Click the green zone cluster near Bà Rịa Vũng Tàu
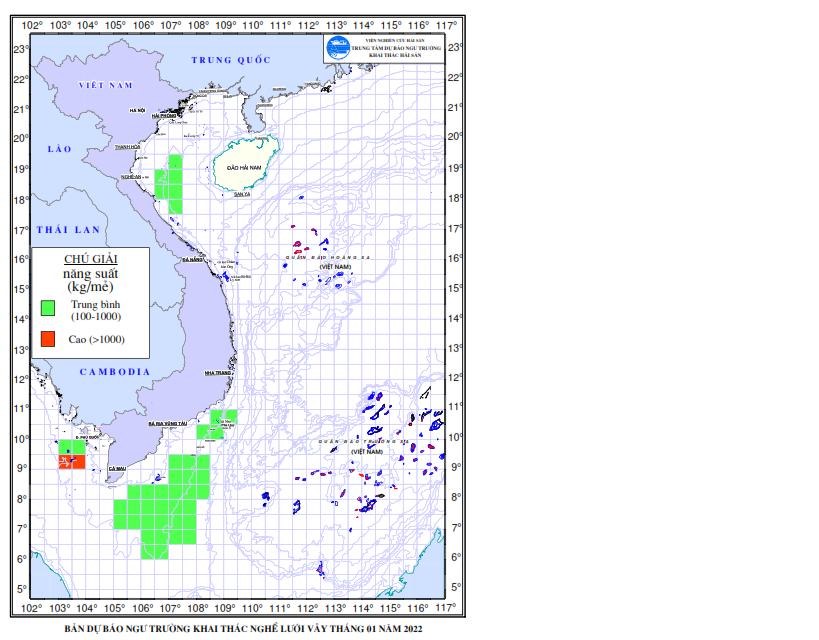The image size is (819, 640). click(x=216, y=425)
